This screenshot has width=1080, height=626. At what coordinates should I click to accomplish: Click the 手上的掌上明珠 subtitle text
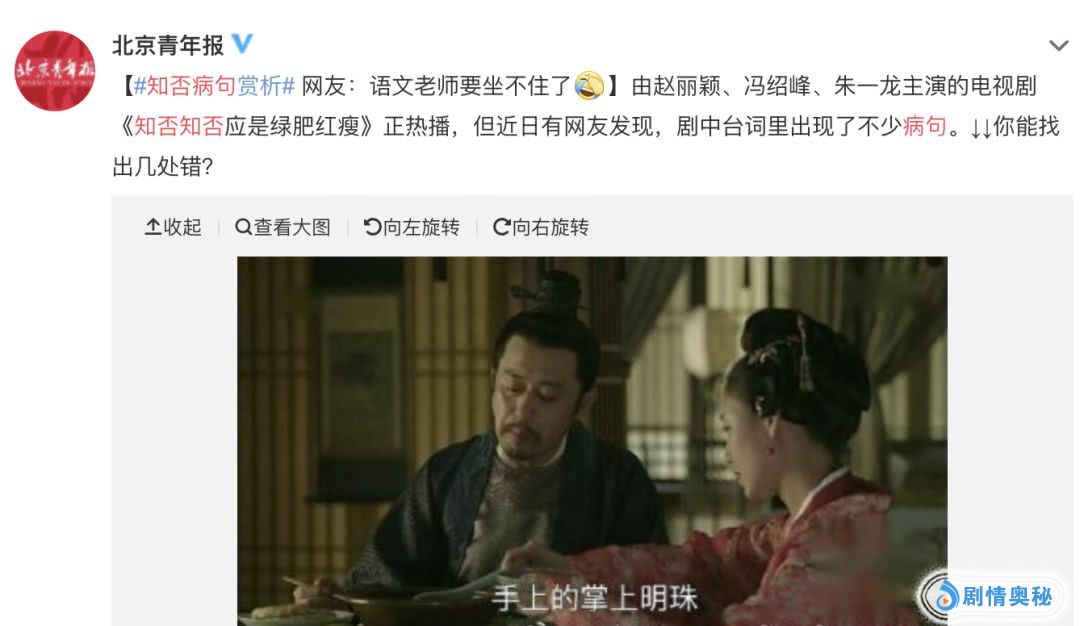pos(595,598)
